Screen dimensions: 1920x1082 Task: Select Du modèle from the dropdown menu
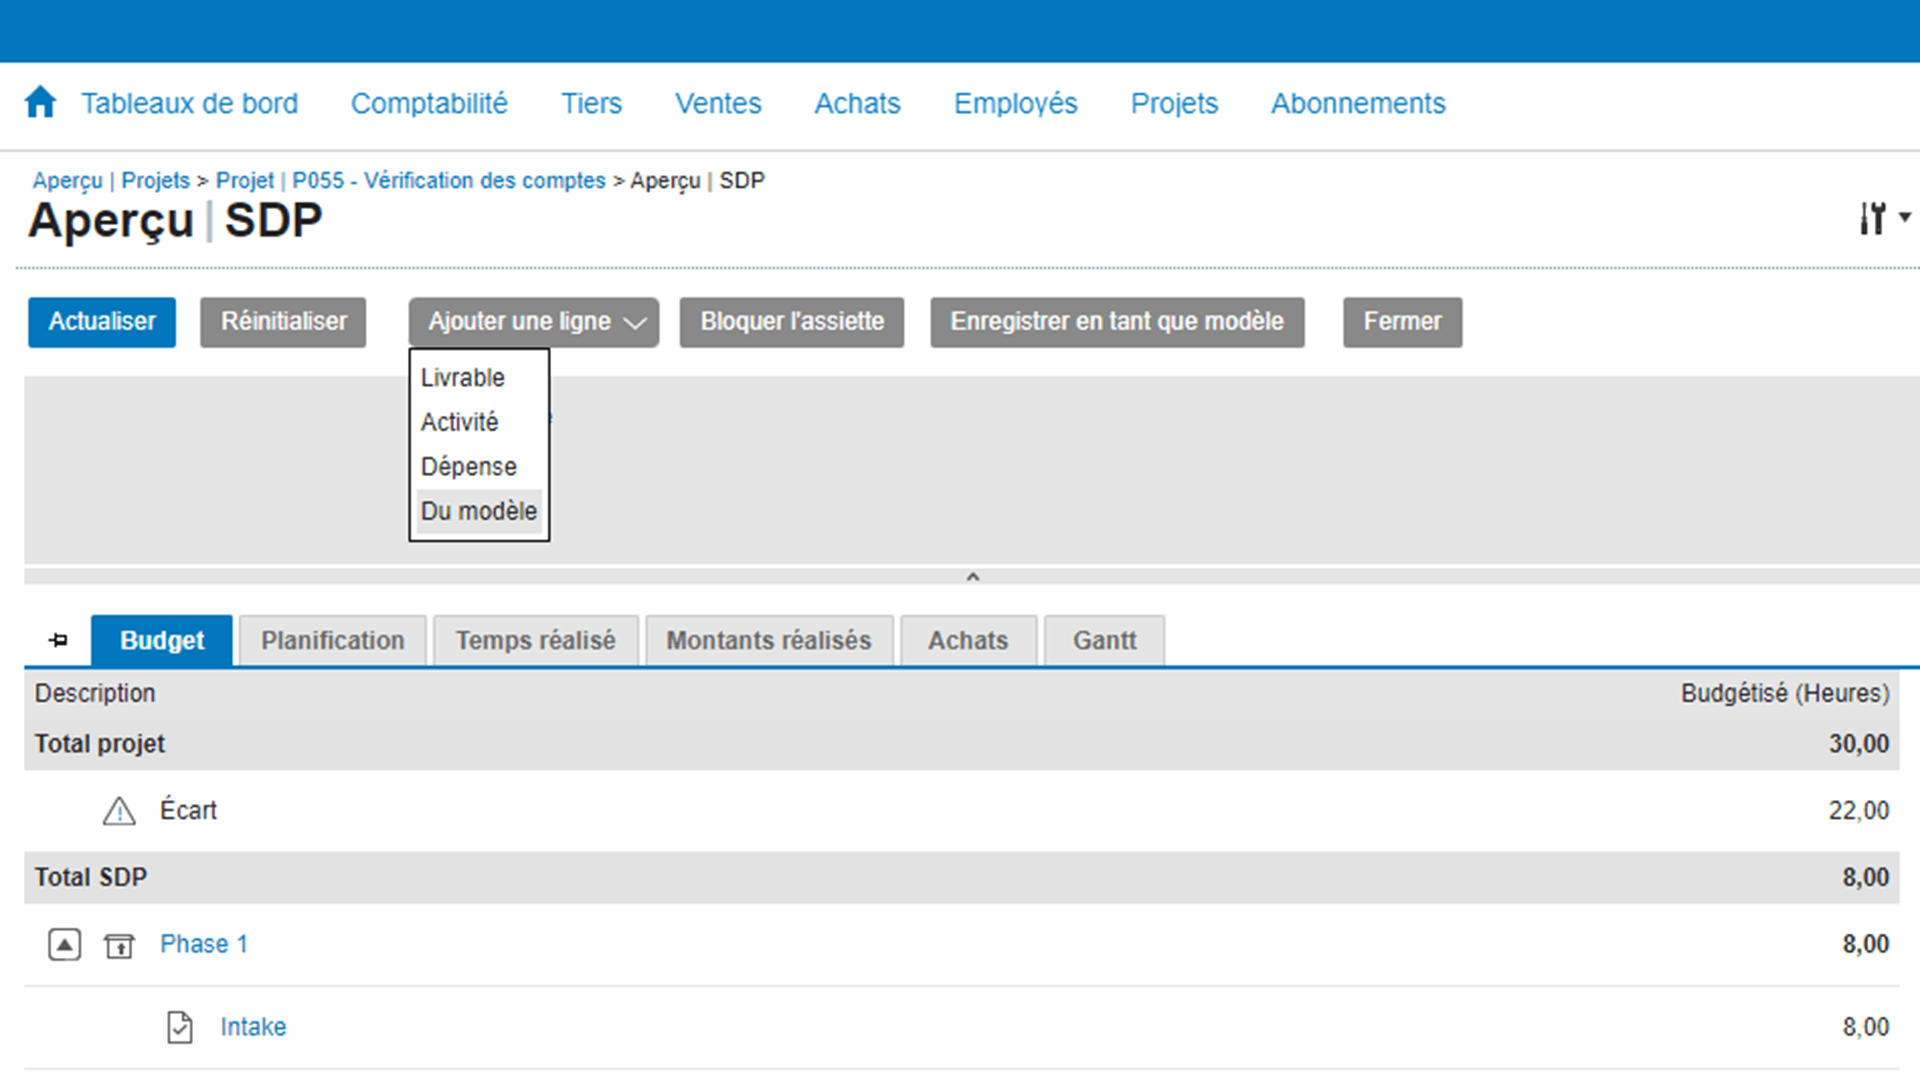pyautogui.click(x=479, y=511)
